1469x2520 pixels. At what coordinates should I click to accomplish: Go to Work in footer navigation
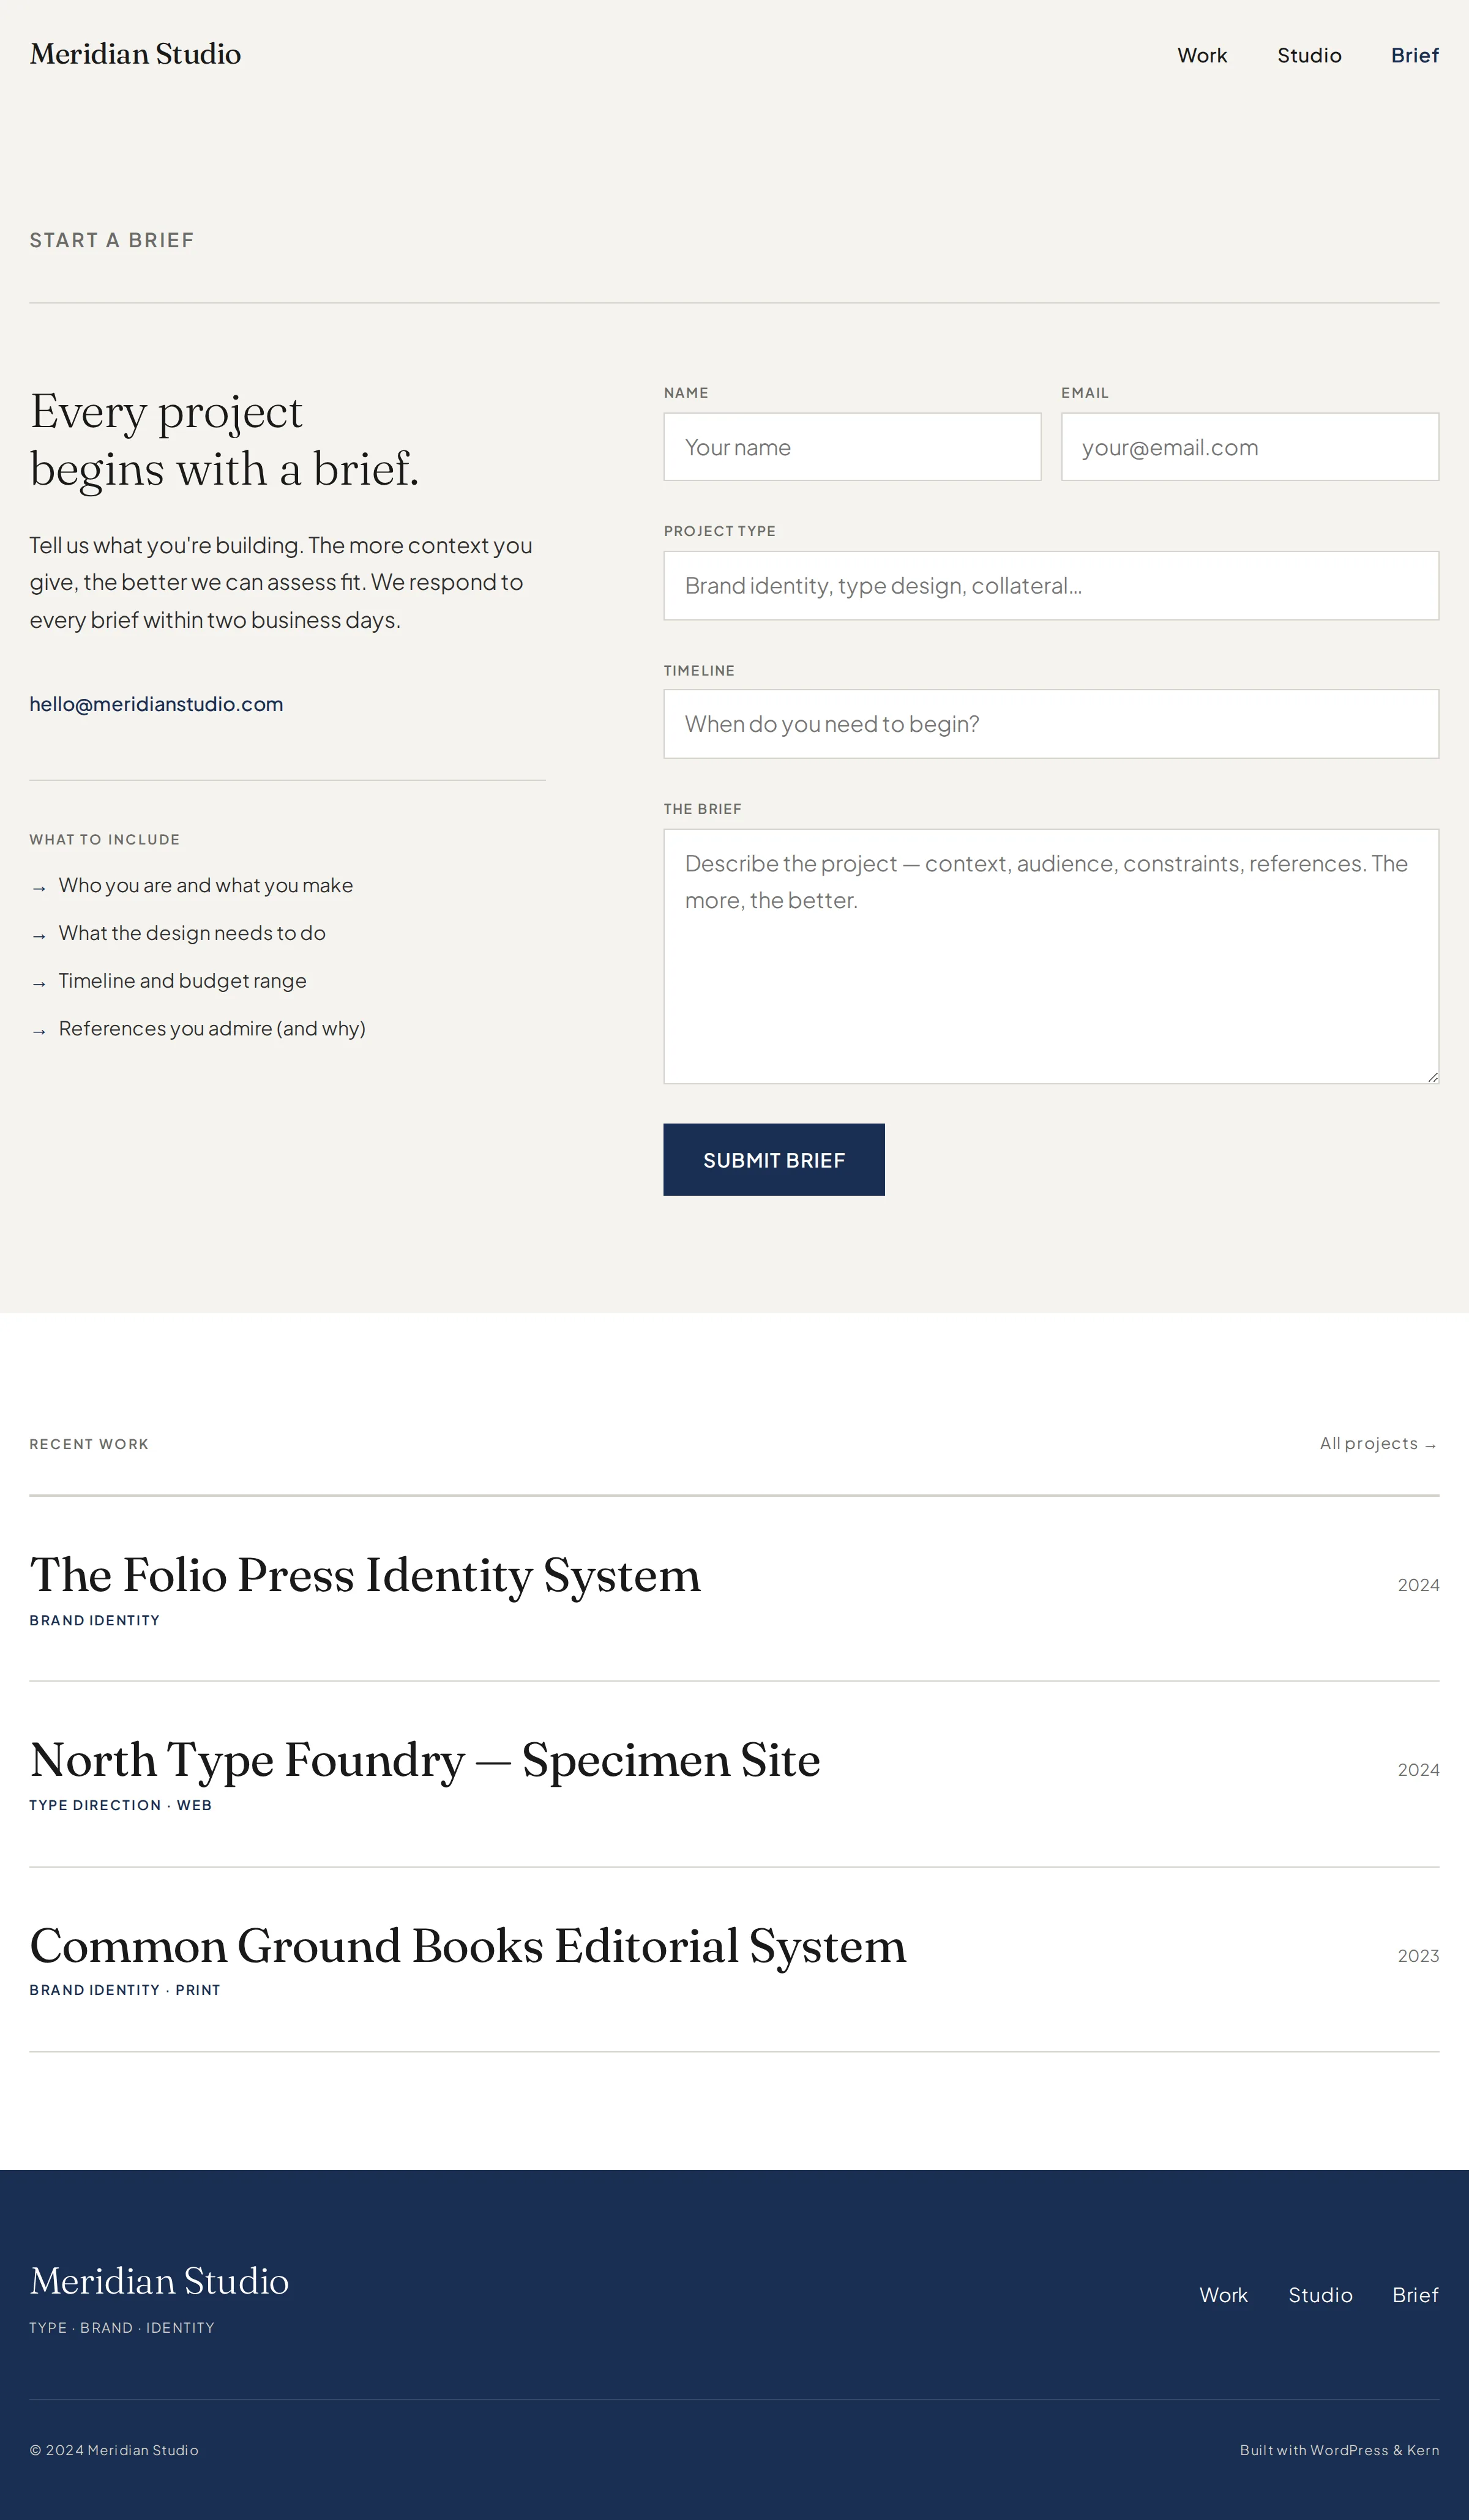pos(1224,2295)
